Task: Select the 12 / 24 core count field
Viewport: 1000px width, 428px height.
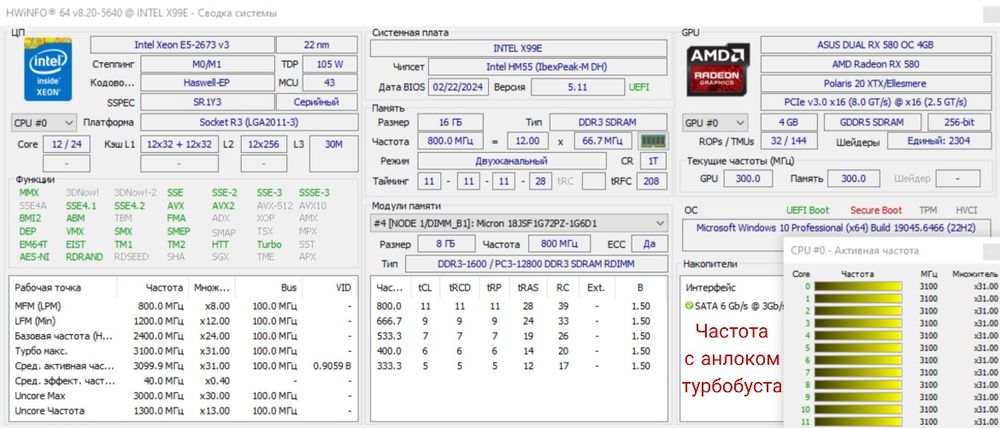Action: (67, 145)
